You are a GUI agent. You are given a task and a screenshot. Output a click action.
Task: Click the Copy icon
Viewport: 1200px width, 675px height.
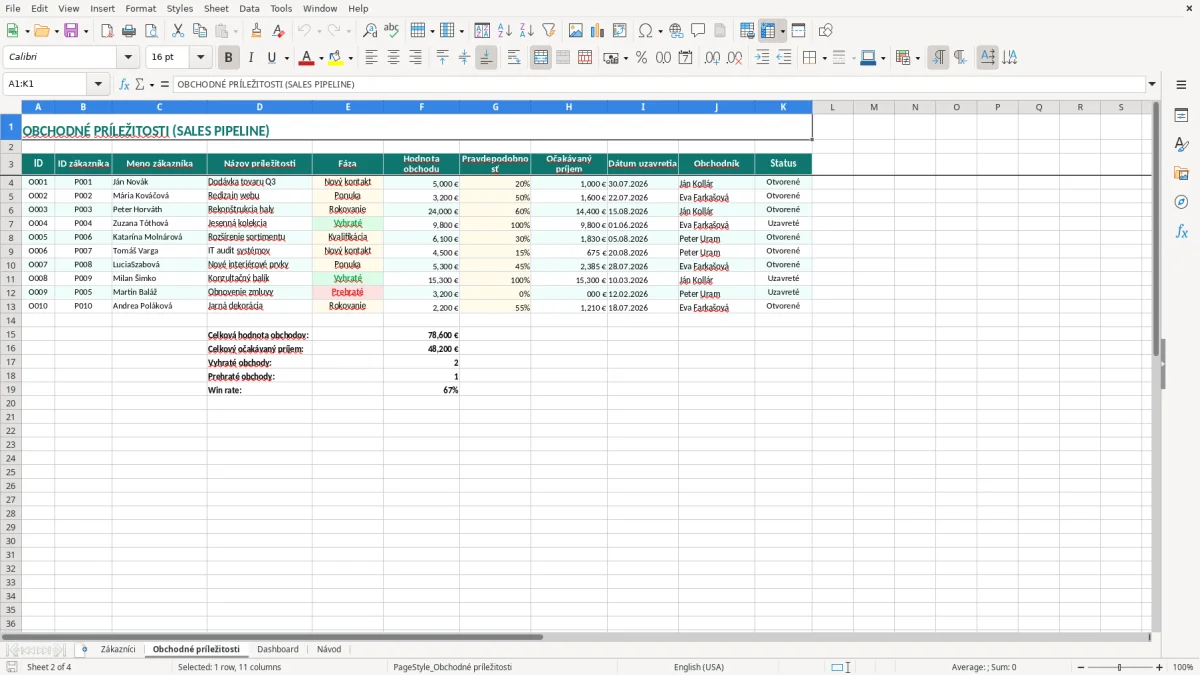[x=200, y=31]
